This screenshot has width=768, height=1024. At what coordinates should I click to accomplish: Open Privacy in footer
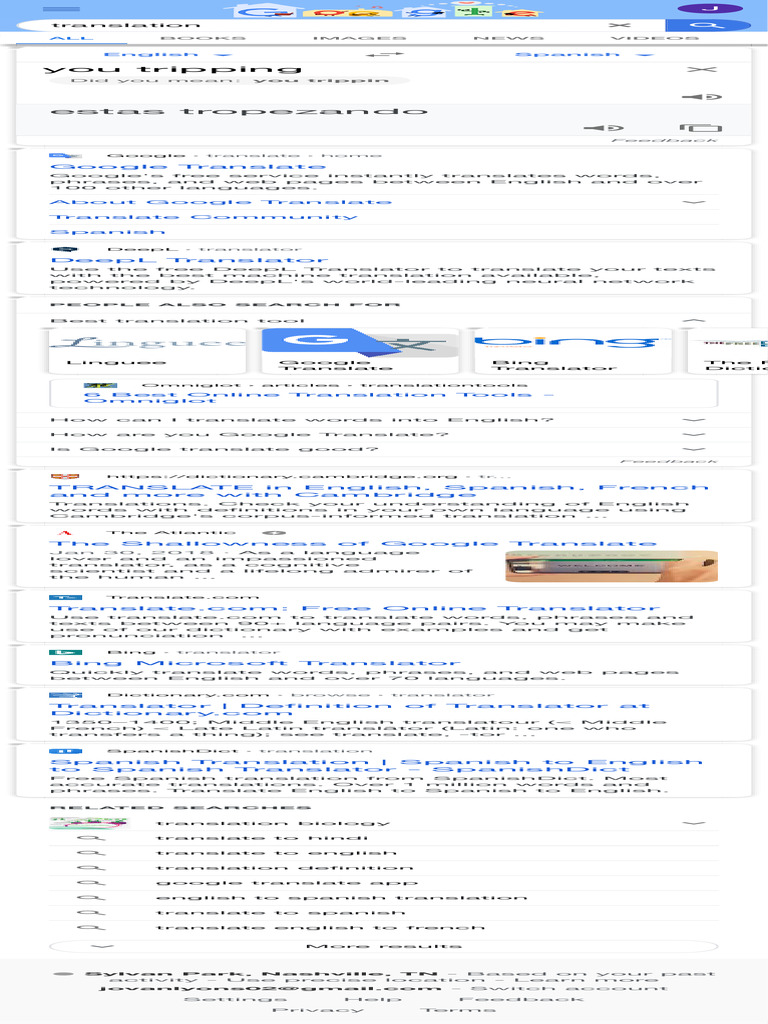pos(317,1010)
